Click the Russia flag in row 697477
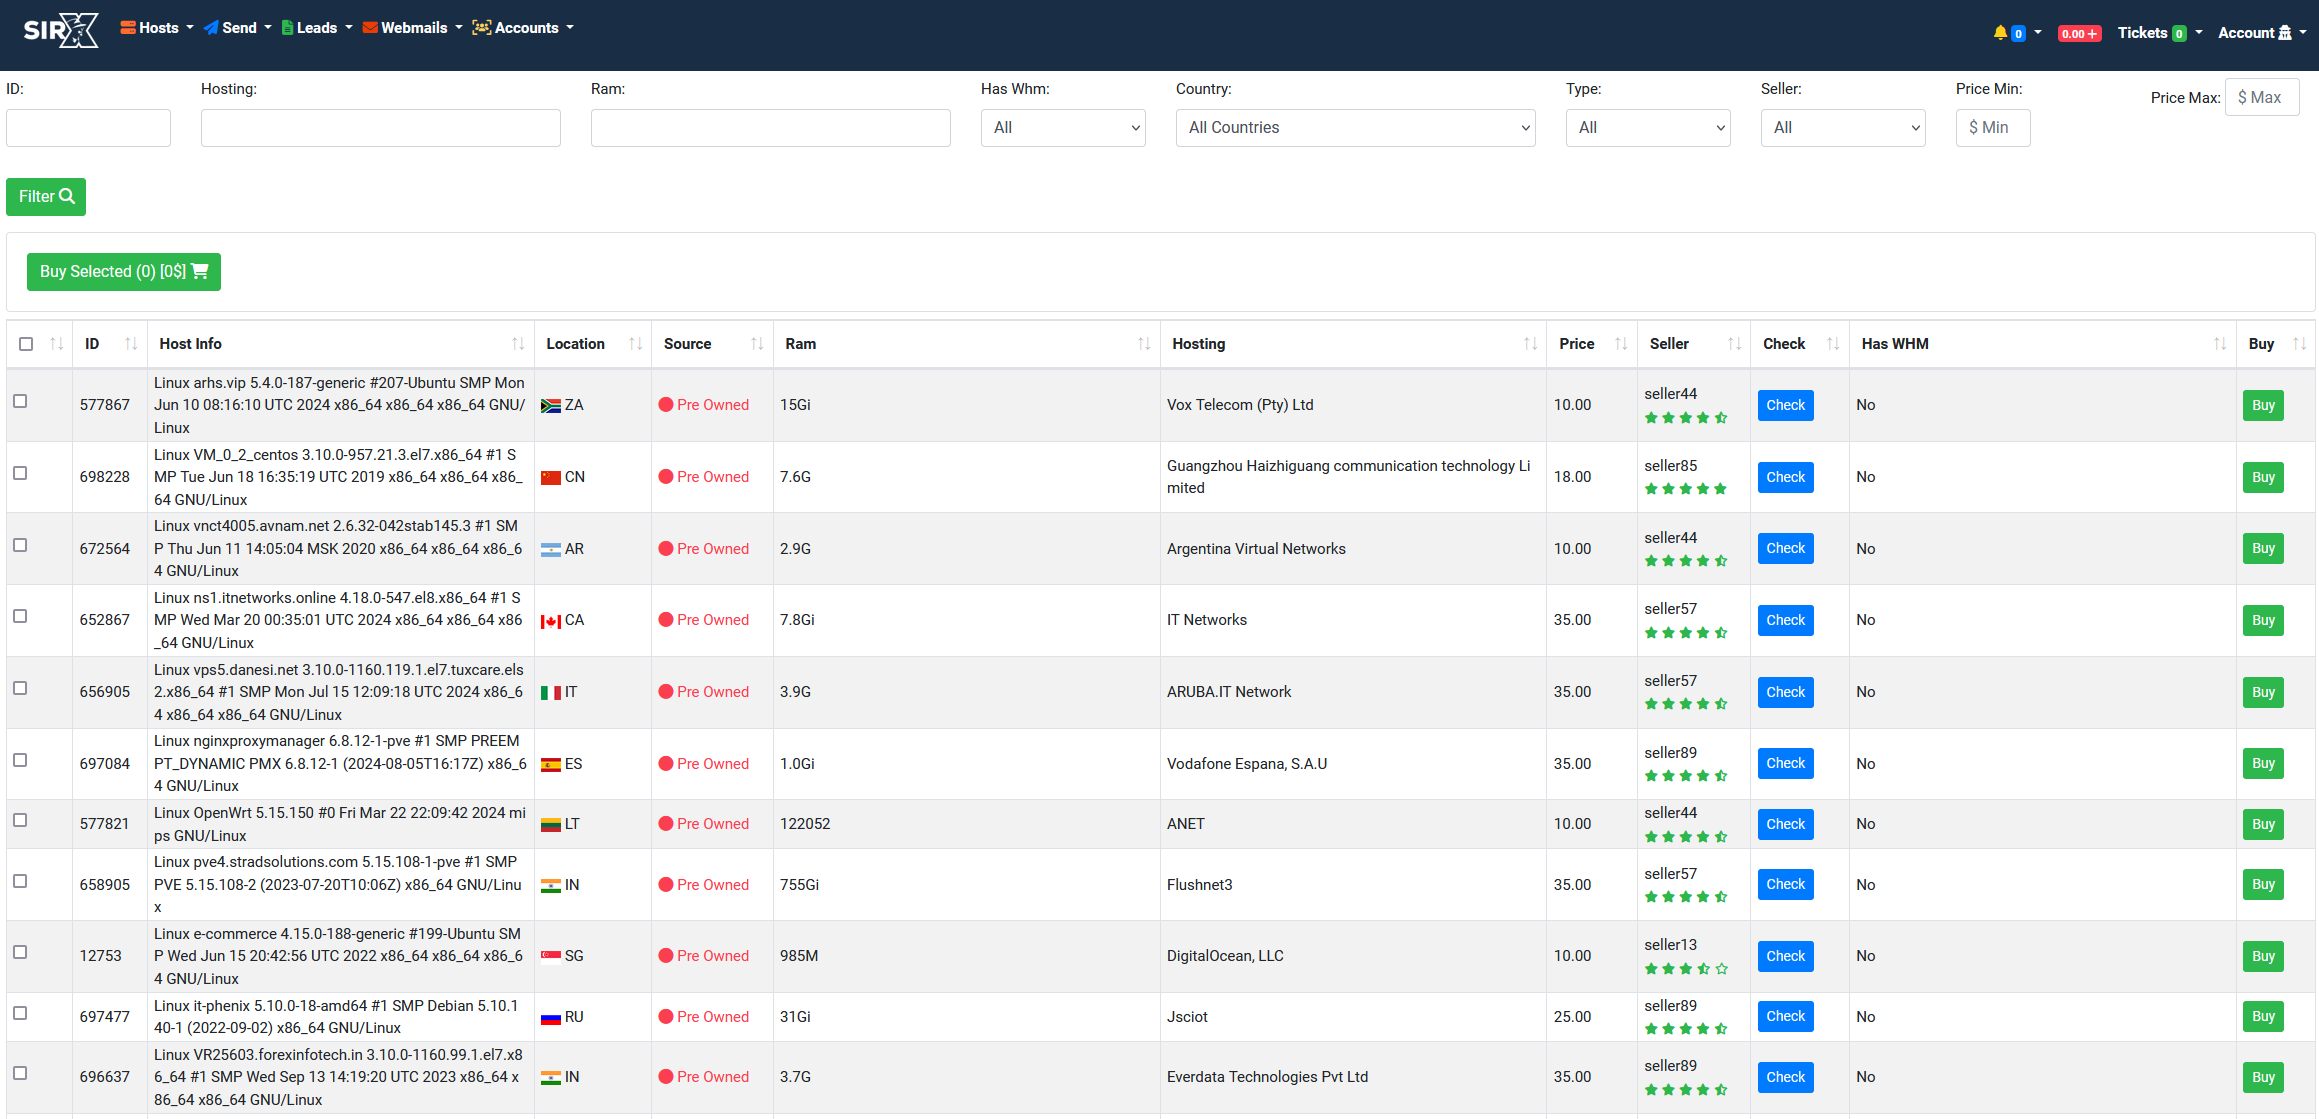 (550, 1018)
